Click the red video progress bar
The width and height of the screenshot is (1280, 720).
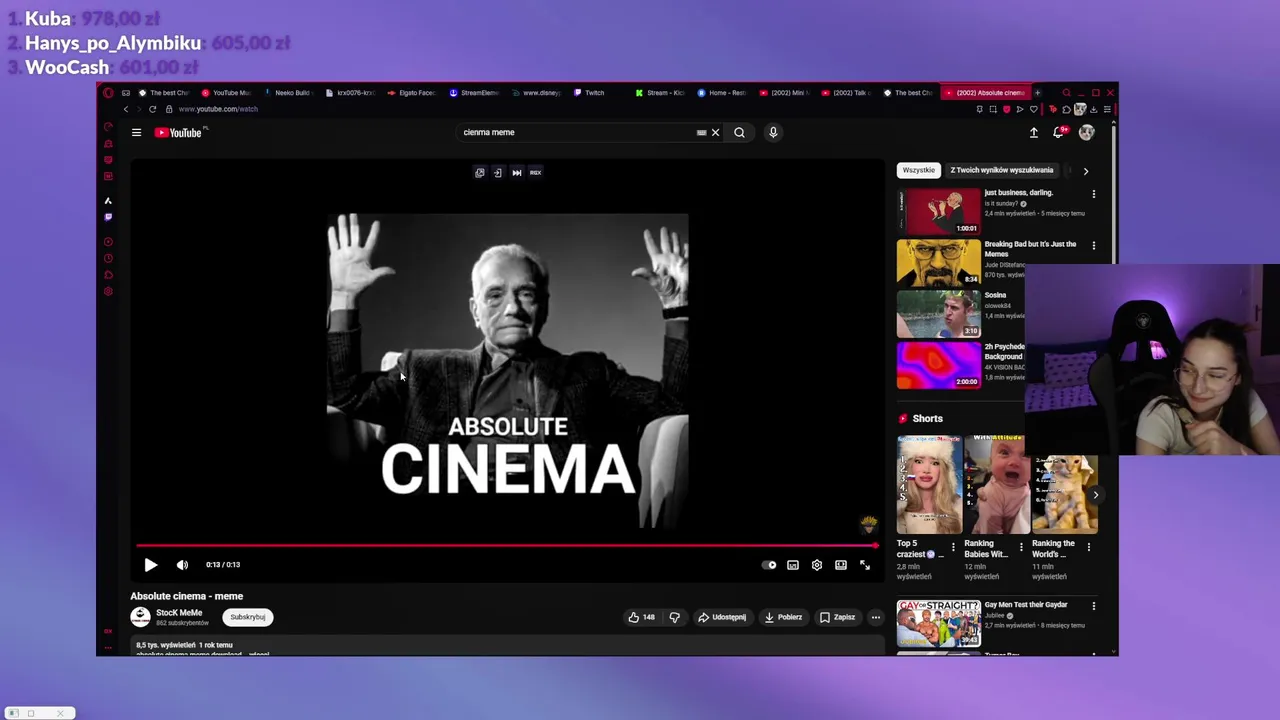point(507,546)
